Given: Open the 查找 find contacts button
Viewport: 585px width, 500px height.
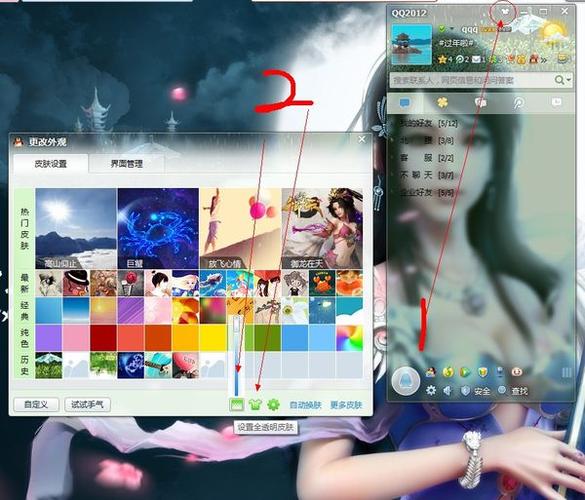Looking at the screenshot, I should coord(513,391).
